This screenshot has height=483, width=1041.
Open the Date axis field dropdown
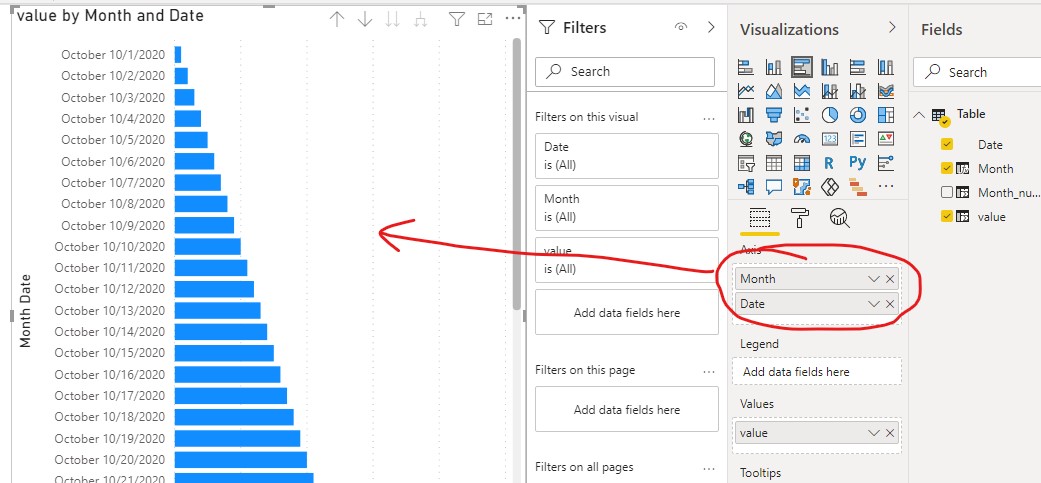pyautogui.click(x=874, y=304)
